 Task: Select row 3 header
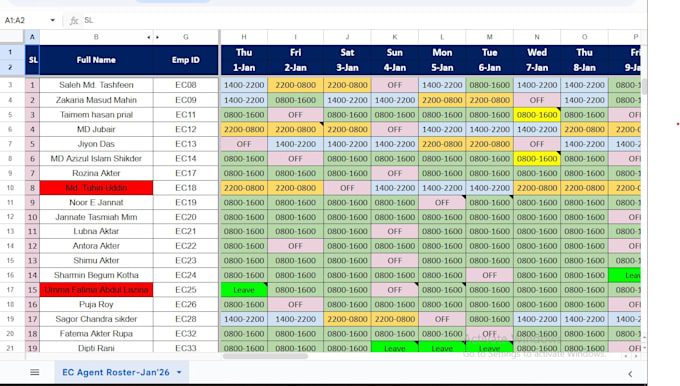click(x=10, y=85)
